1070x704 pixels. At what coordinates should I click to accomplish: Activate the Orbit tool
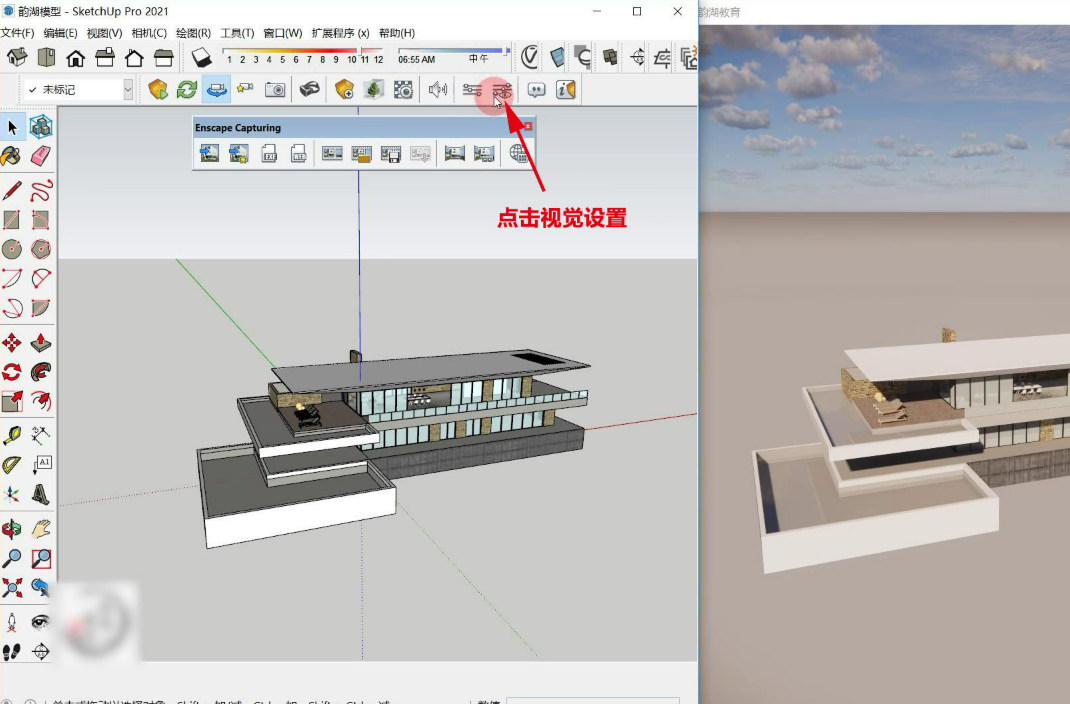point(12,529)
